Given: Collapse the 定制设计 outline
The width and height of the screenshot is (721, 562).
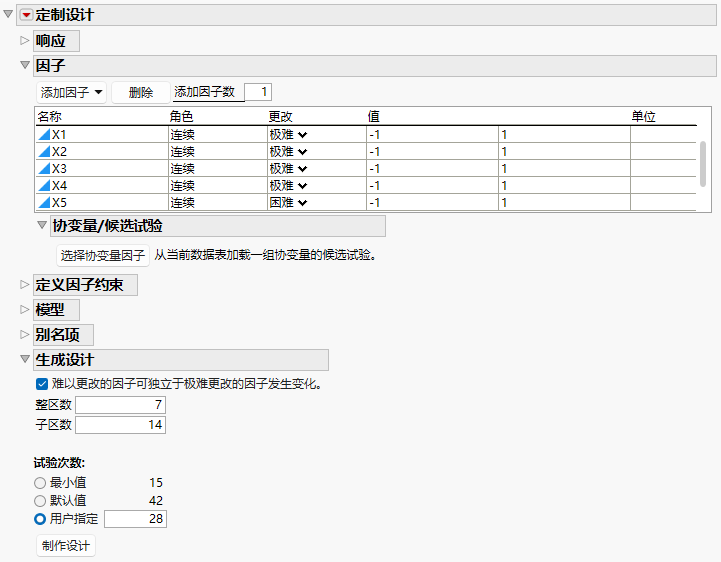Looking at the screenshot, I should [8, 14].
